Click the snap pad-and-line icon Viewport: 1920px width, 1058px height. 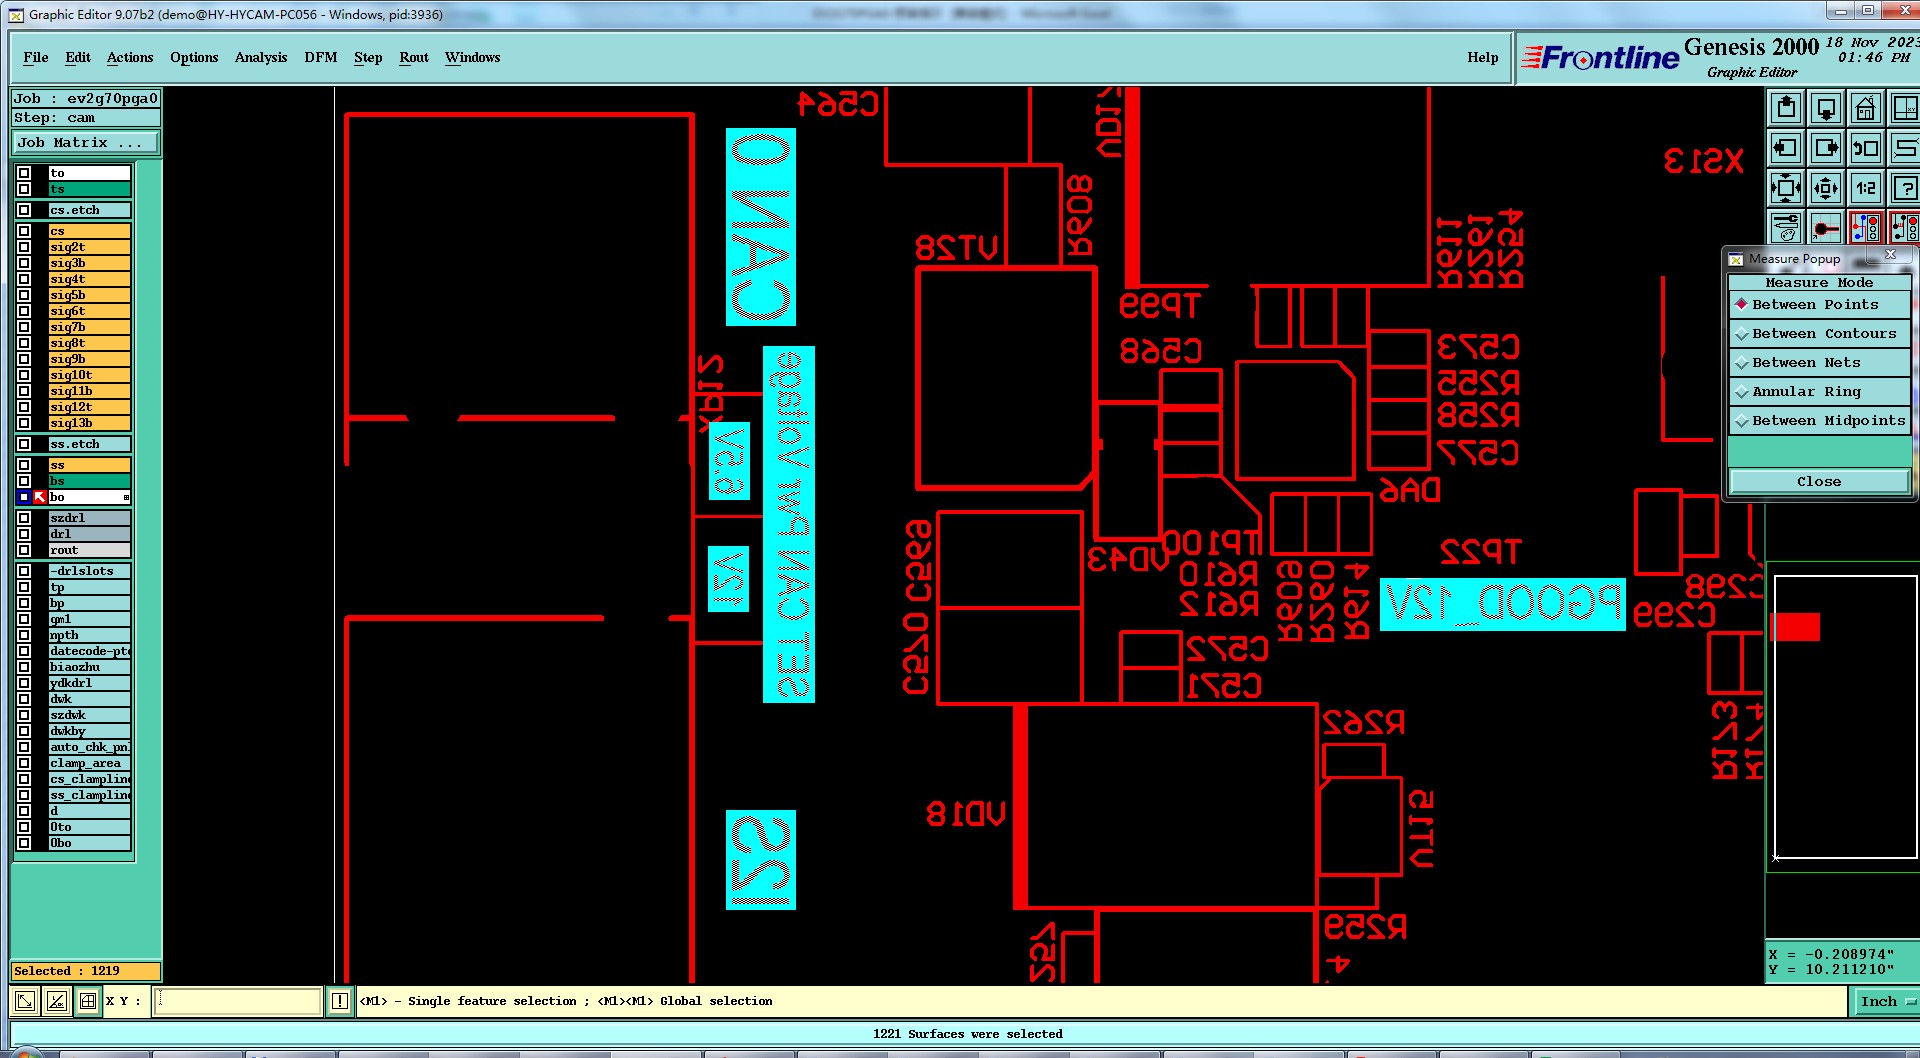point(1826,227)
